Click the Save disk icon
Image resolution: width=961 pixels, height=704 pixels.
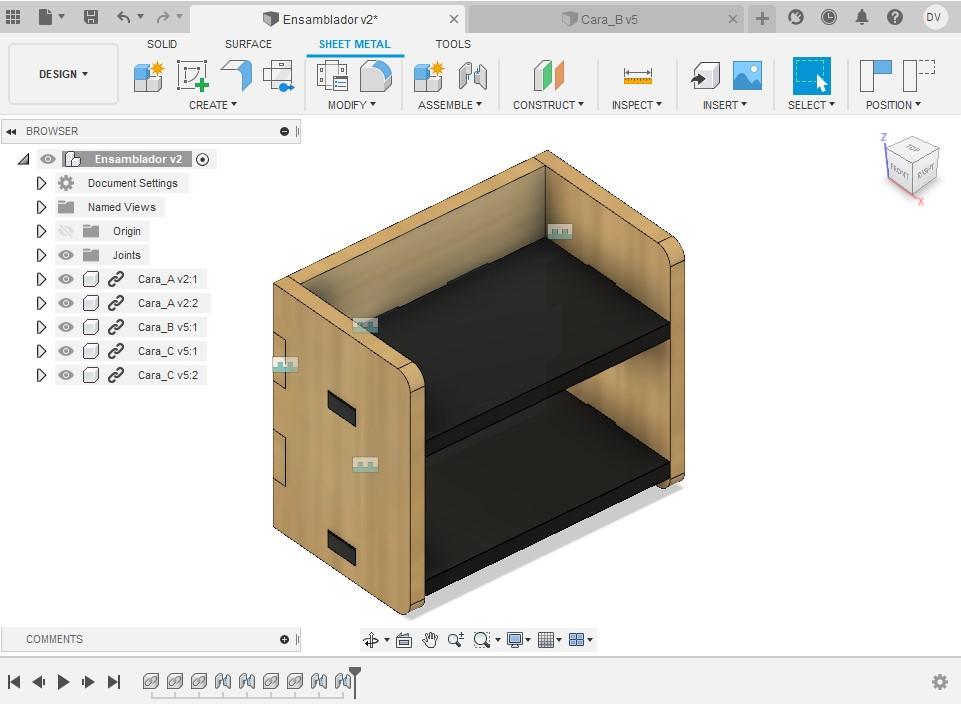91,17
